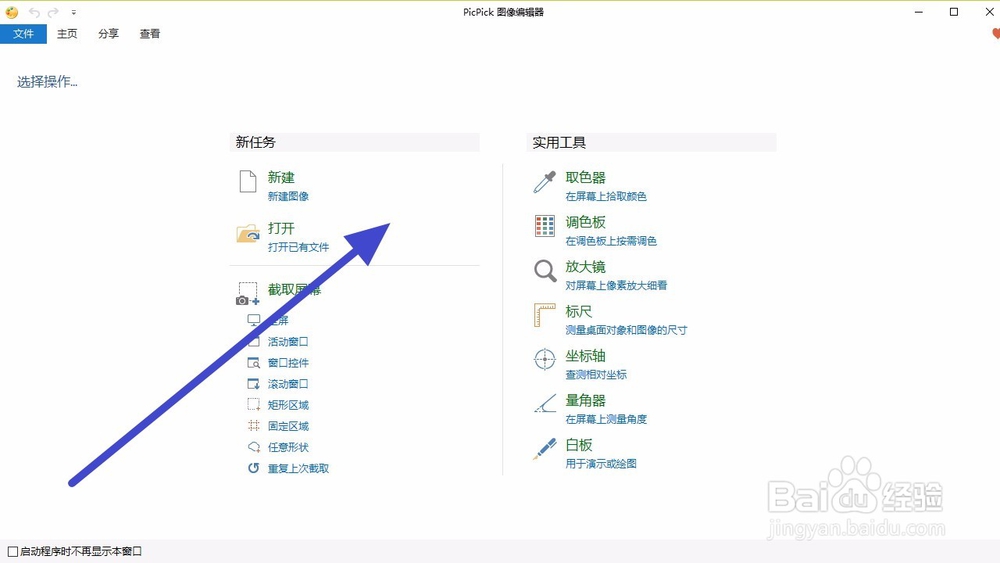Click the redo arrow in title bar

pyautogui.click(x=54, y=12)
